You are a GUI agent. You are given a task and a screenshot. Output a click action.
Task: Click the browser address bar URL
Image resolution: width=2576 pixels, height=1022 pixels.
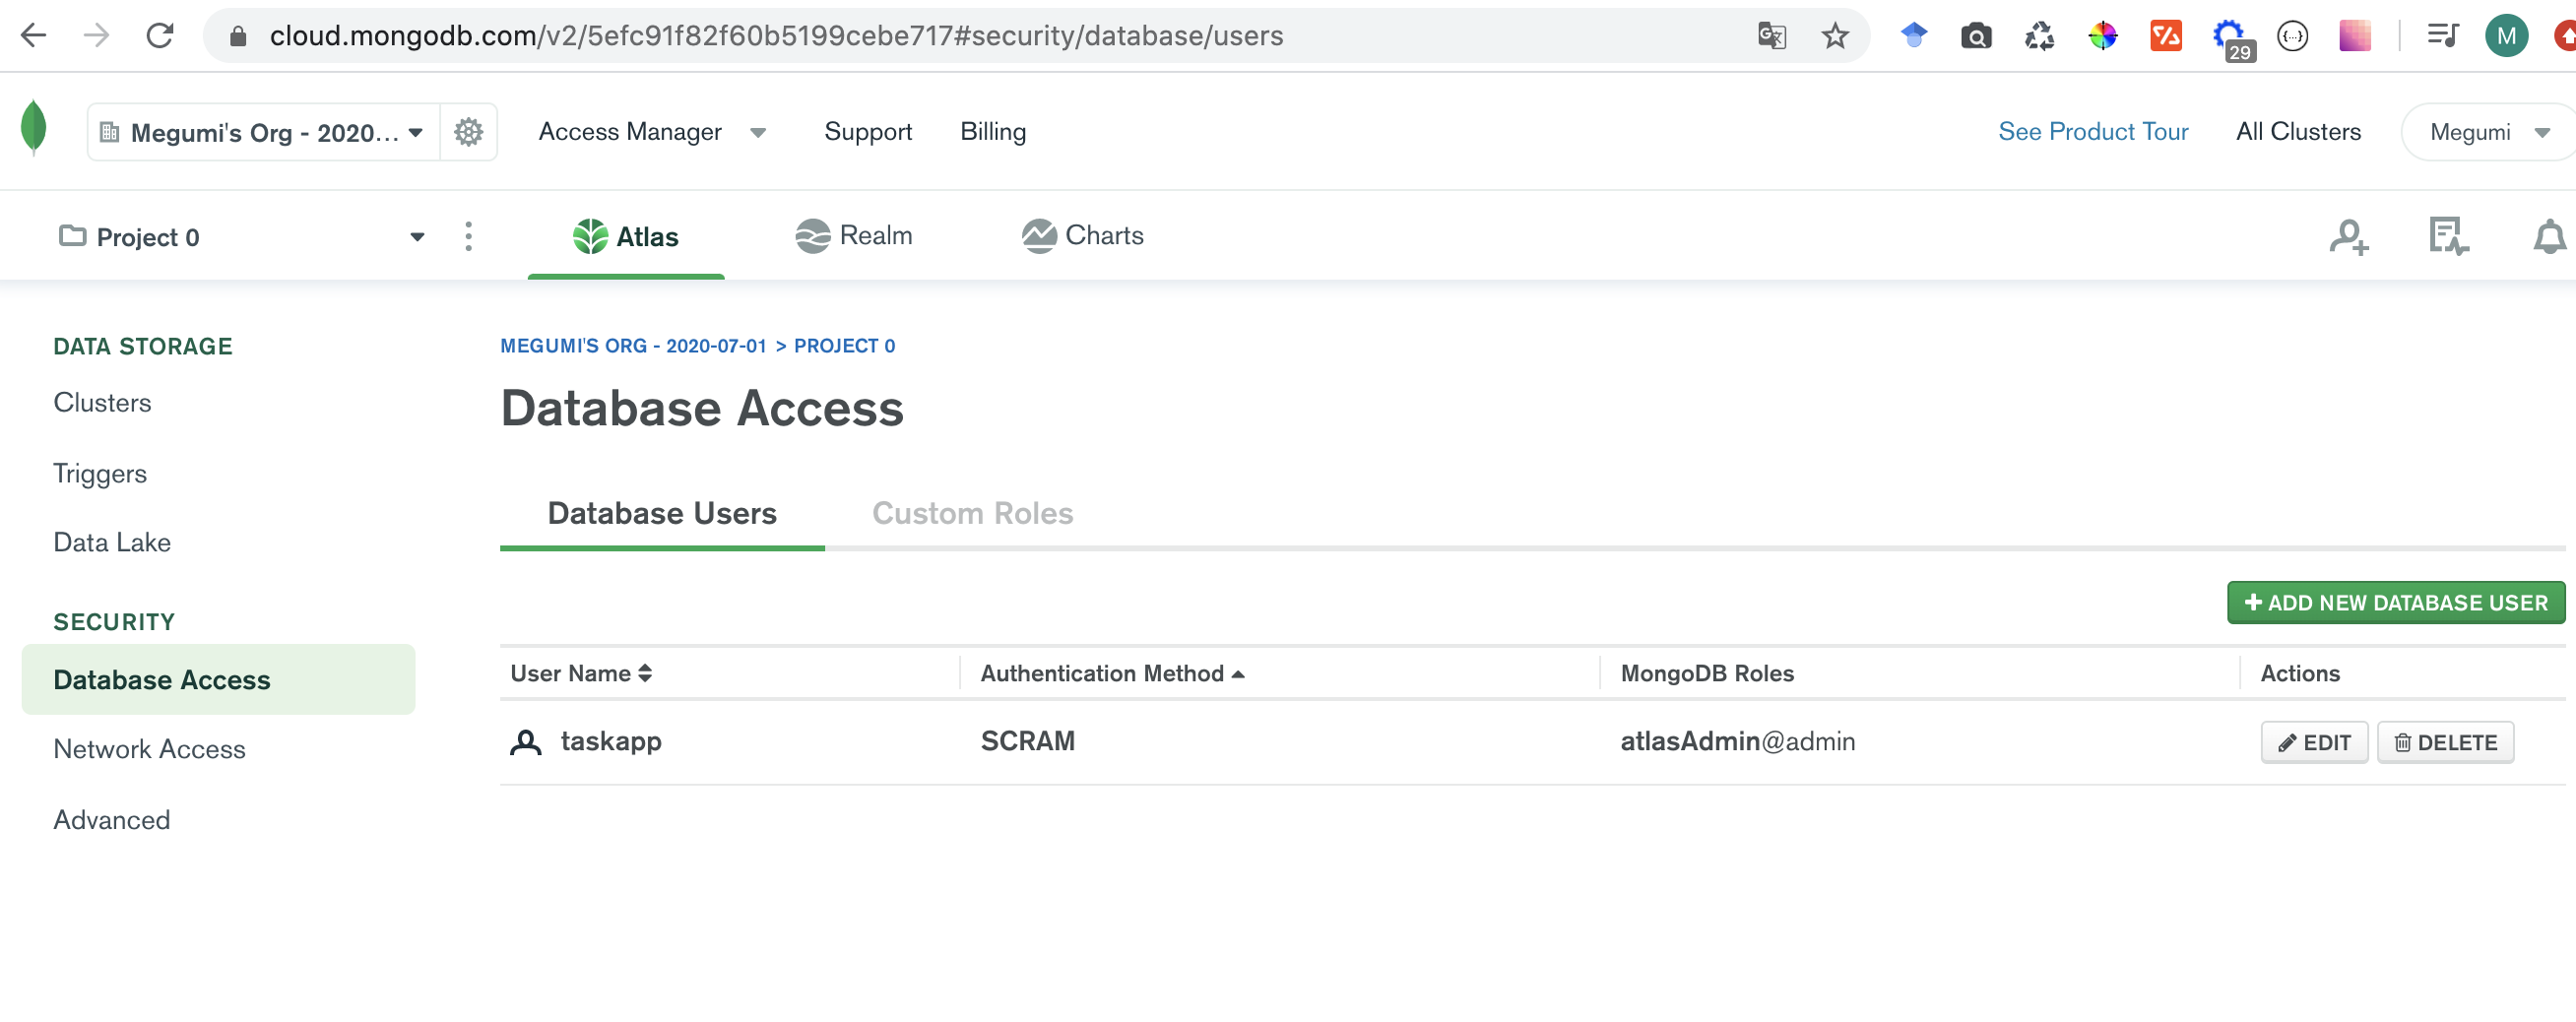(x=776, y=36)
